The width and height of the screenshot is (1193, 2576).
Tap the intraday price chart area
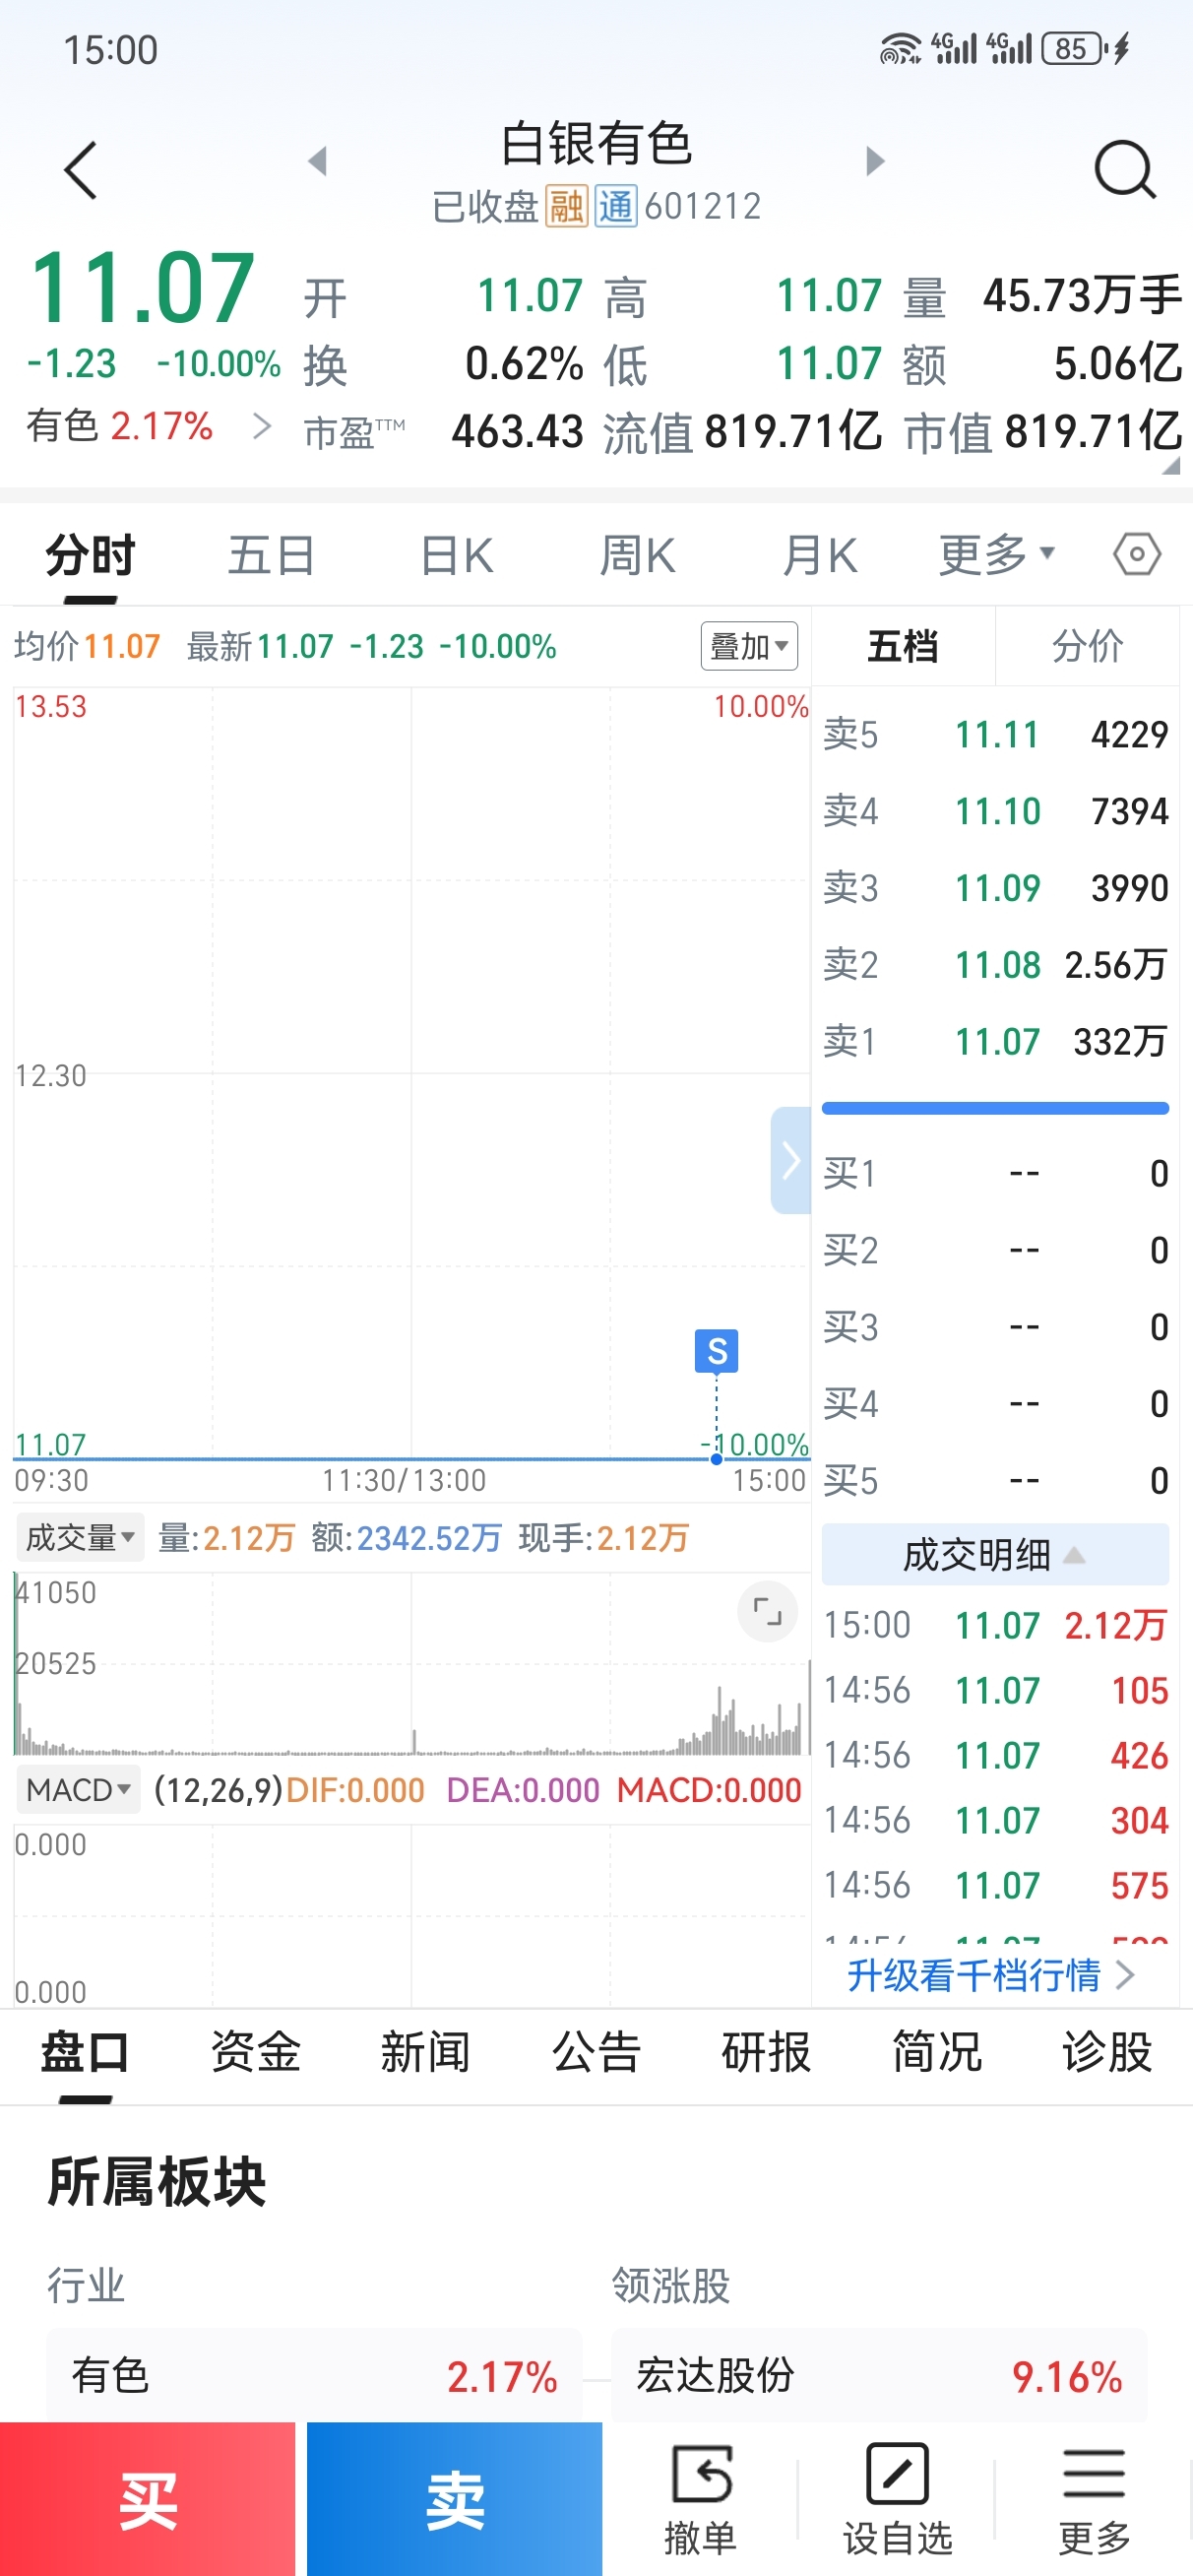coord(411,1075)
